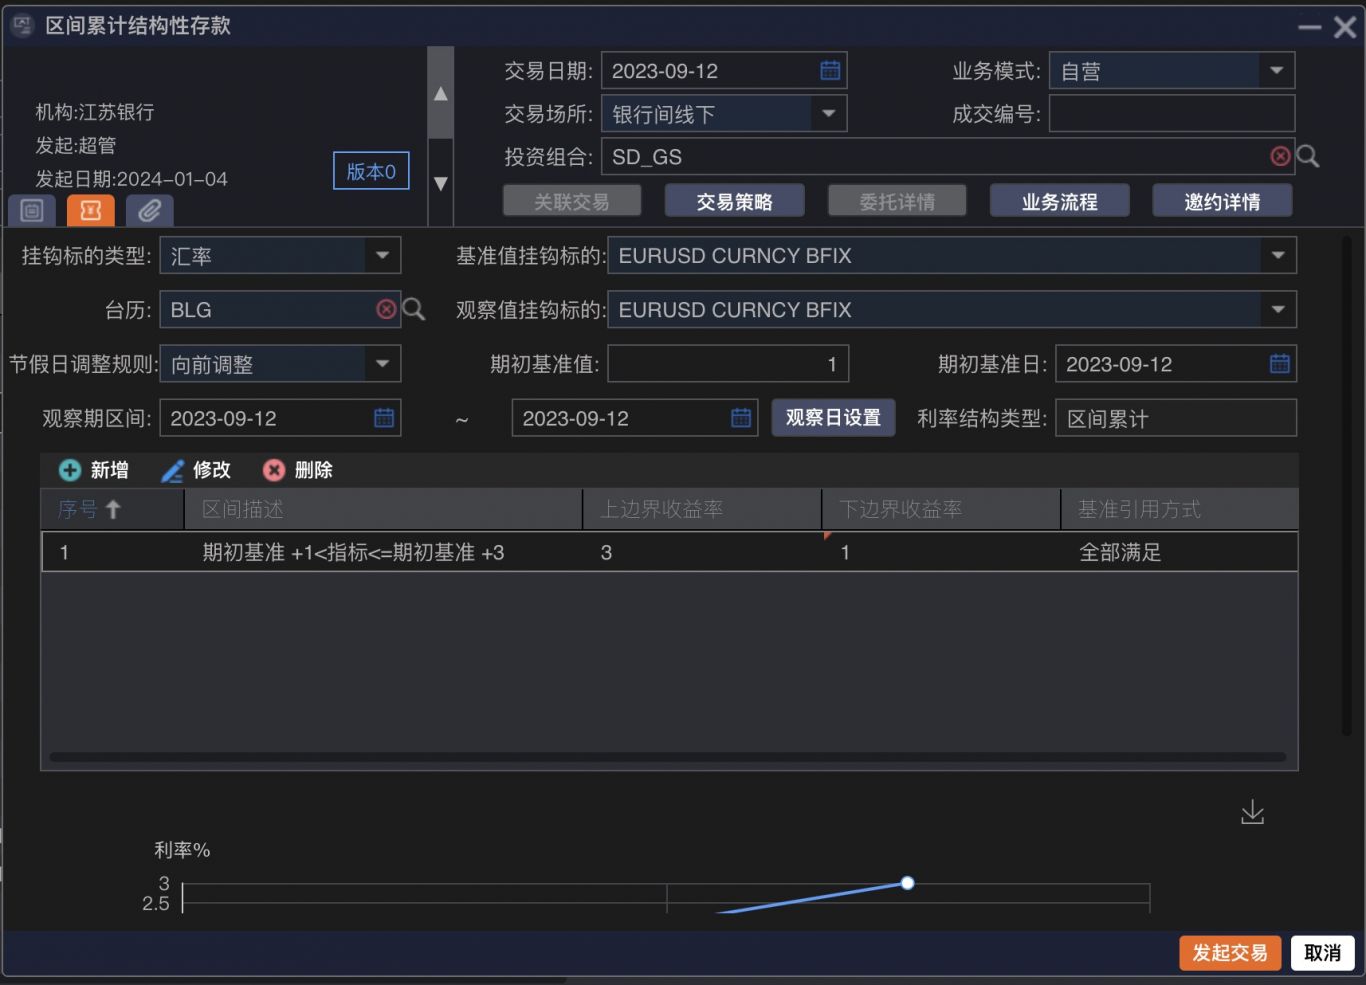This screenshot has height=985, width=1366.
Task: Open 交易策略
Action: [x=735, y=201]
